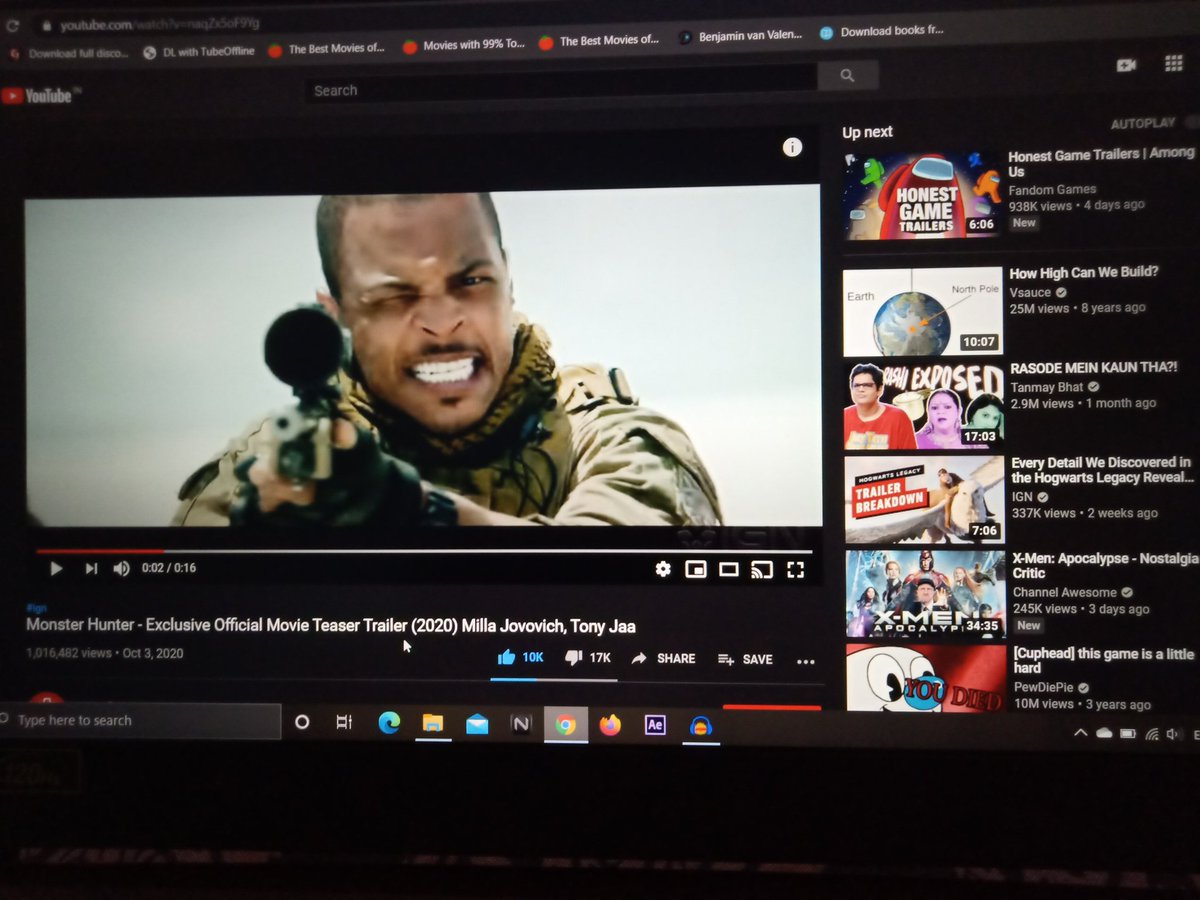This screenshot has height=900, width=1200.
Task: Switch to theater mode
Action: pyautogui.click(x=728, y=570)
